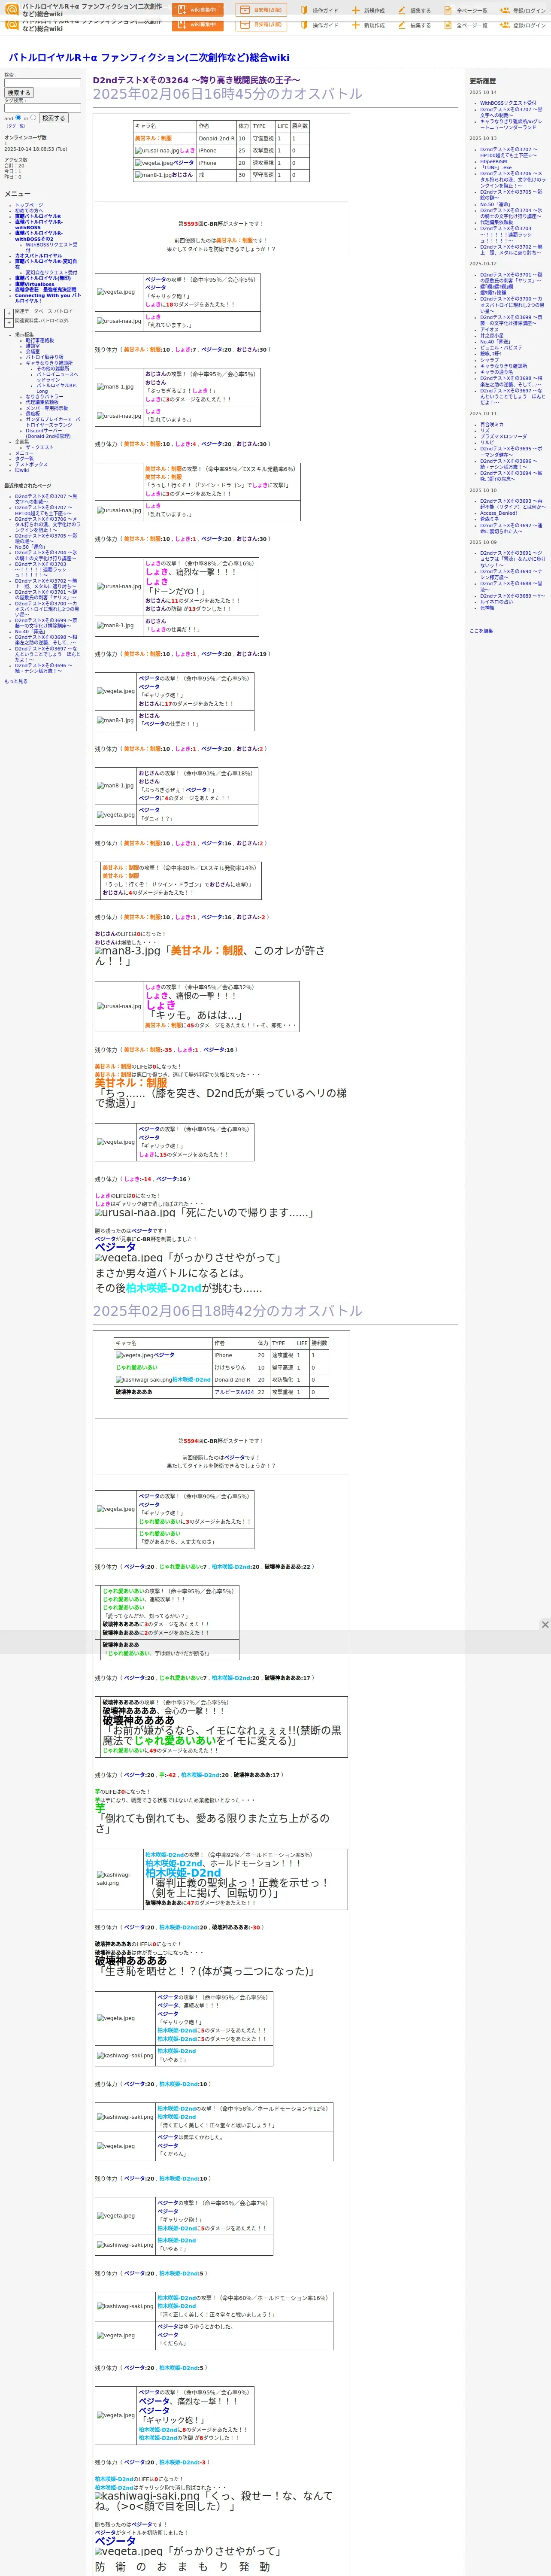Open the 雑談室 board link

coord(33,346)
